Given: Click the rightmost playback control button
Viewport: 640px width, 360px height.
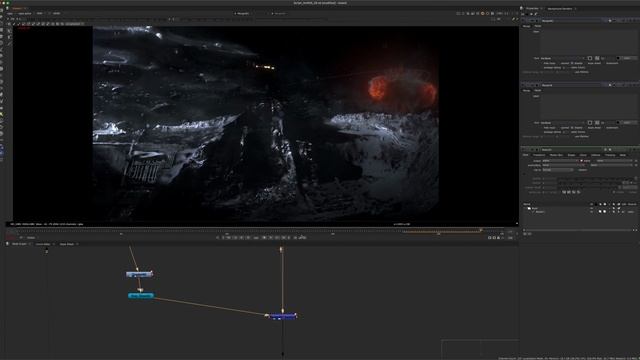Looking at the screenshot, I should [x=302, y=238].
